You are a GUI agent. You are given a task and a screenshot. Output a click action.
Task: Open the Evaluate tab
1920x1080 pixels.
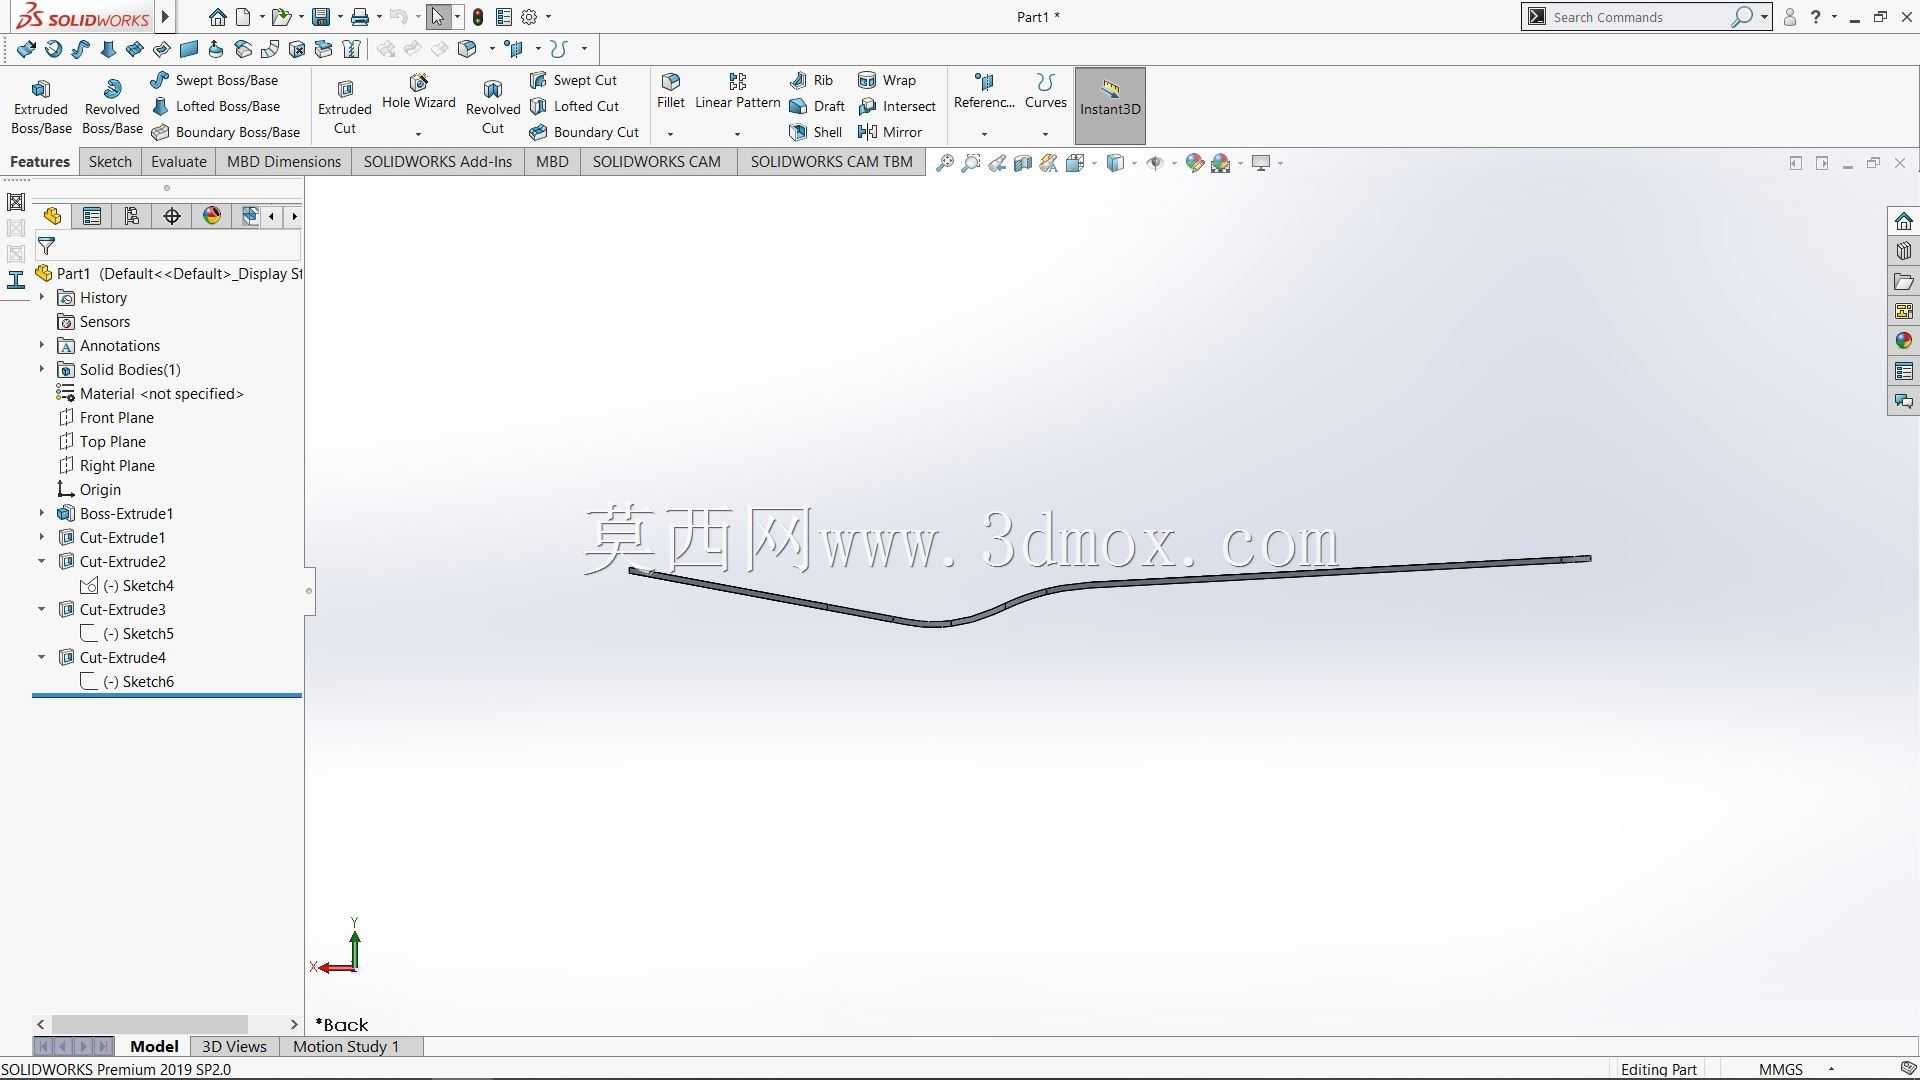tap(179, 162)
